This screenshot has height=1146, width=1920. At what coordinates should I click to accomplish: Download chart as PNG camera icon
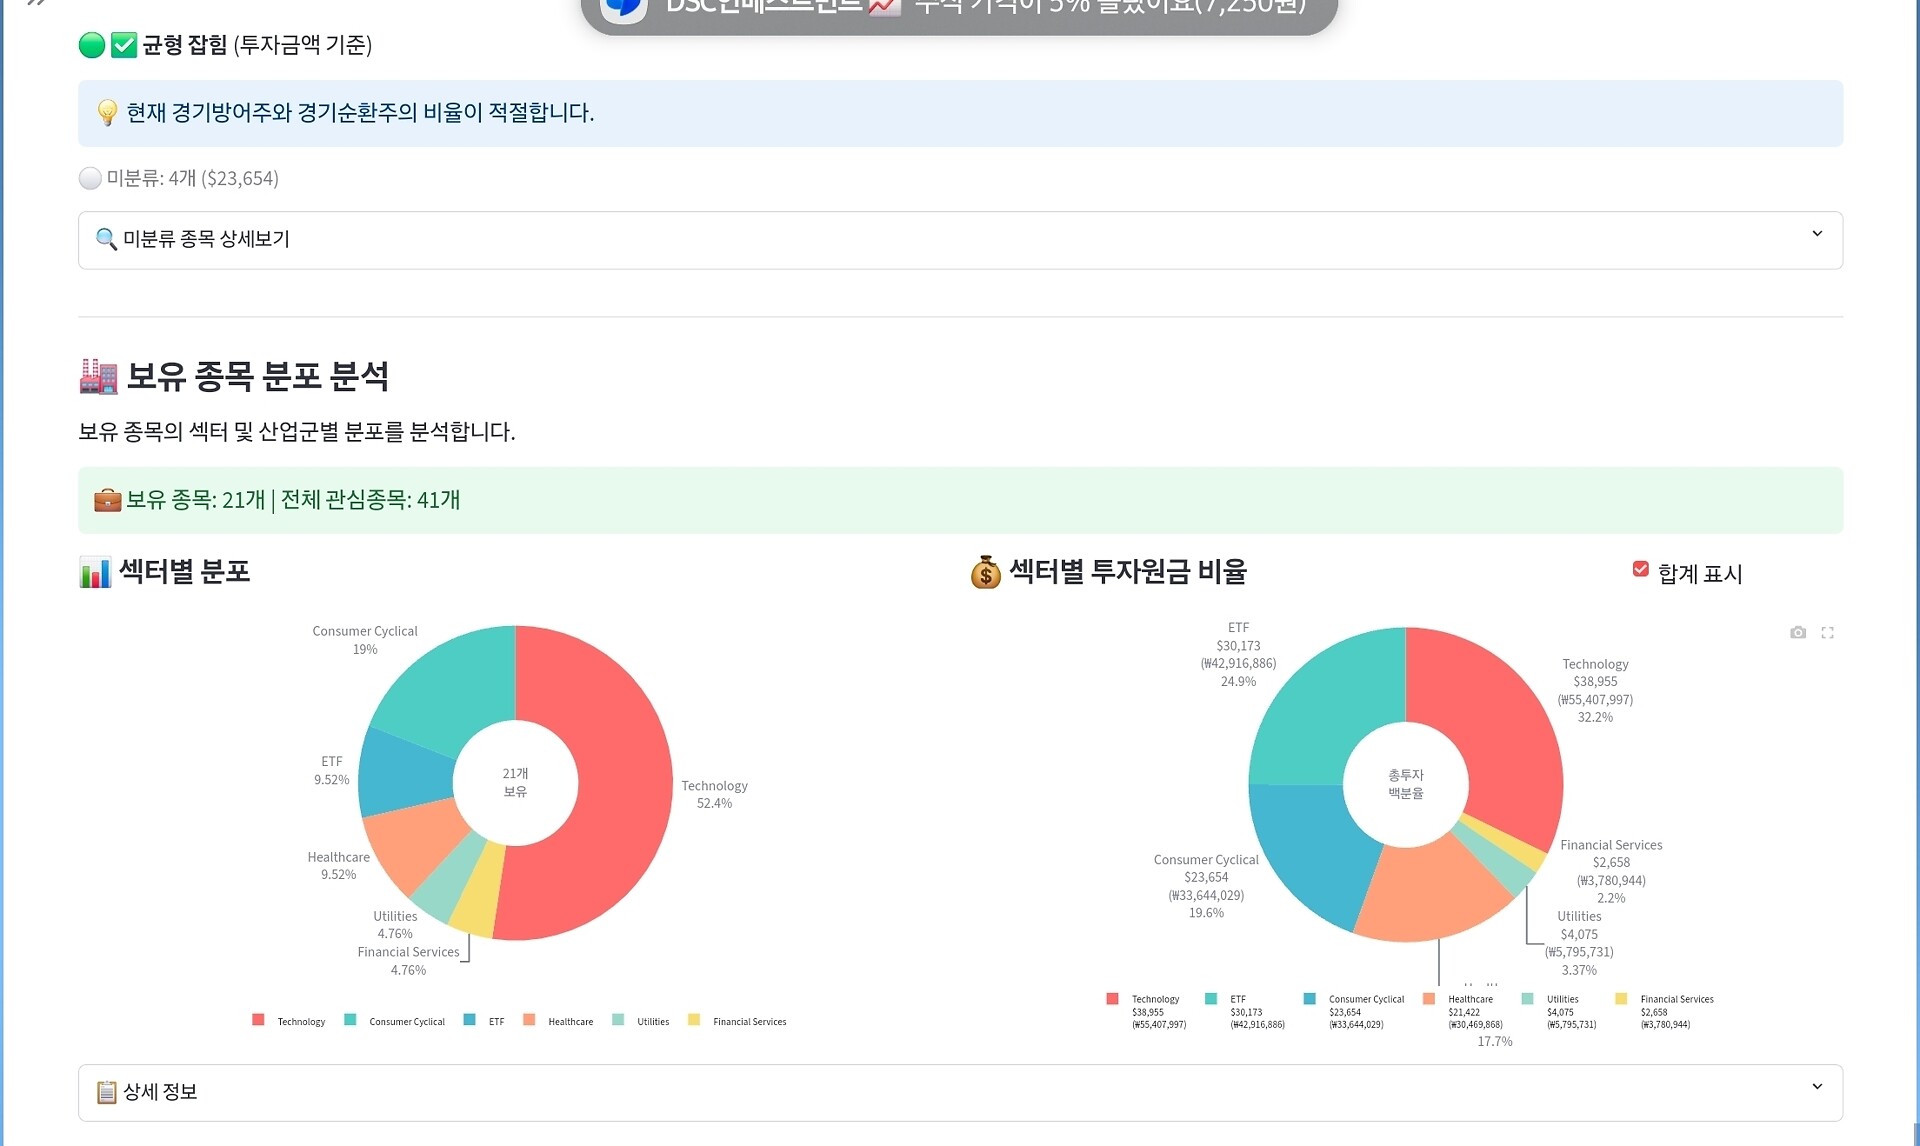1798,633
